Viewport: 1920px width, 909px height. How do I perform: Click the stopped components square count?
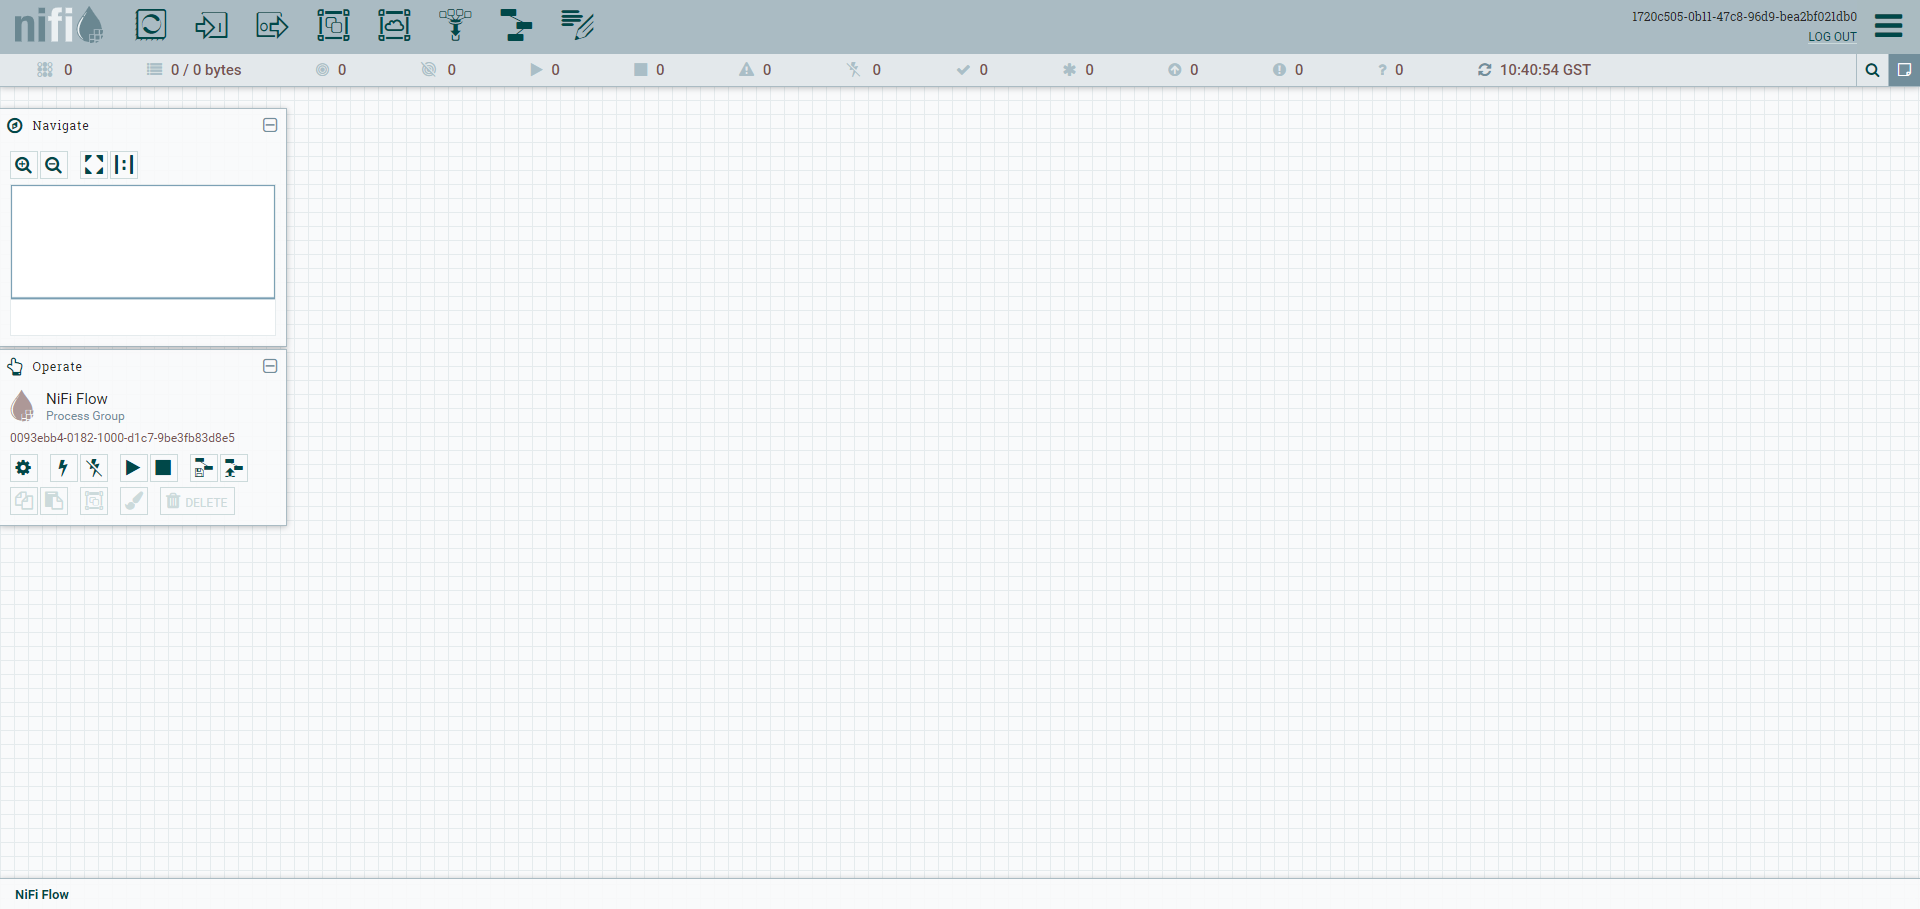click(649, 70)
